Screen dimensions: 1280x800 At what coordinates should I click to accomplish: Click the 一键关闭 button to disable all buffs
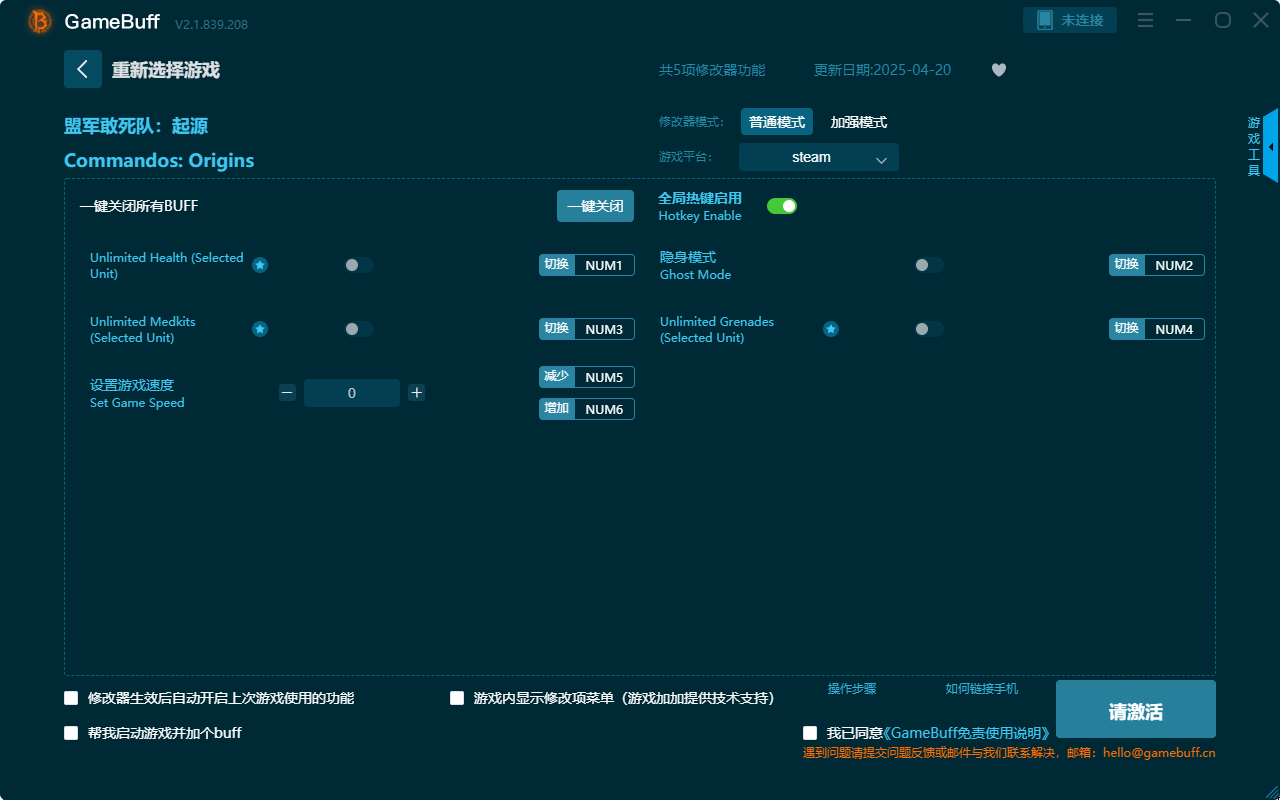pyautogui.click(x=595, y=205)
